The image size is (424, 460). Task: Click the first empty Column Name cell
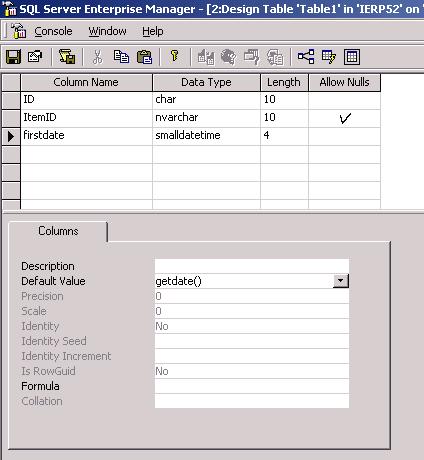click(86, 154)
